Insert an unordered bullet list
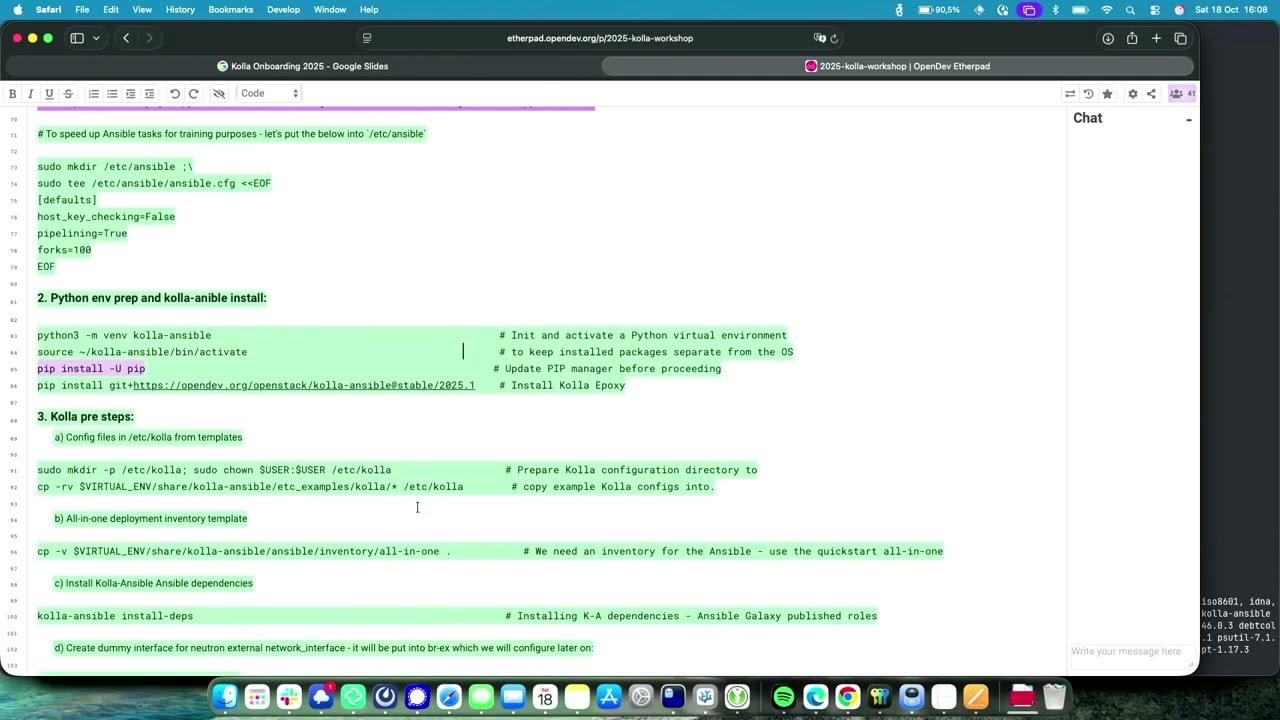Viewport: 1280px width, 720px height. [x=112, y=93]
